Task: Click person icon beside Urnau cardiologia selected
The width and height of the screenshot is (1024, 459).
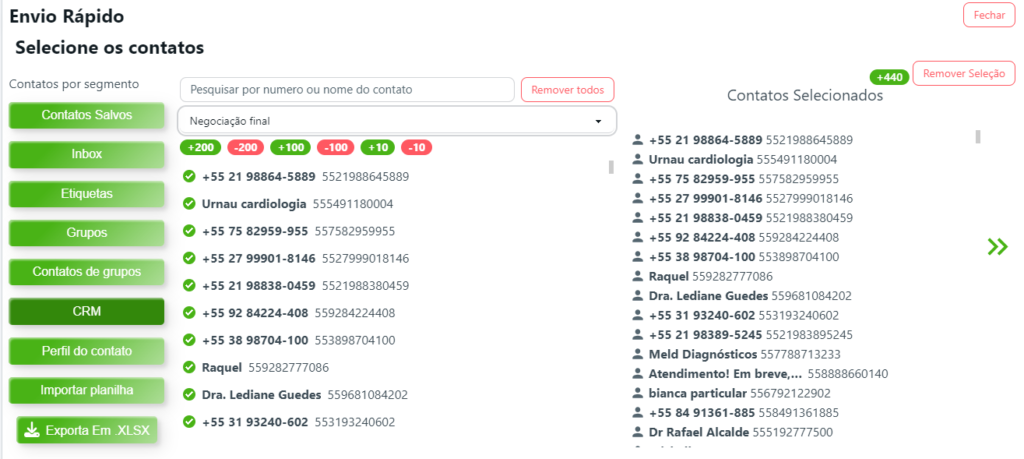Action: (638, 159)
